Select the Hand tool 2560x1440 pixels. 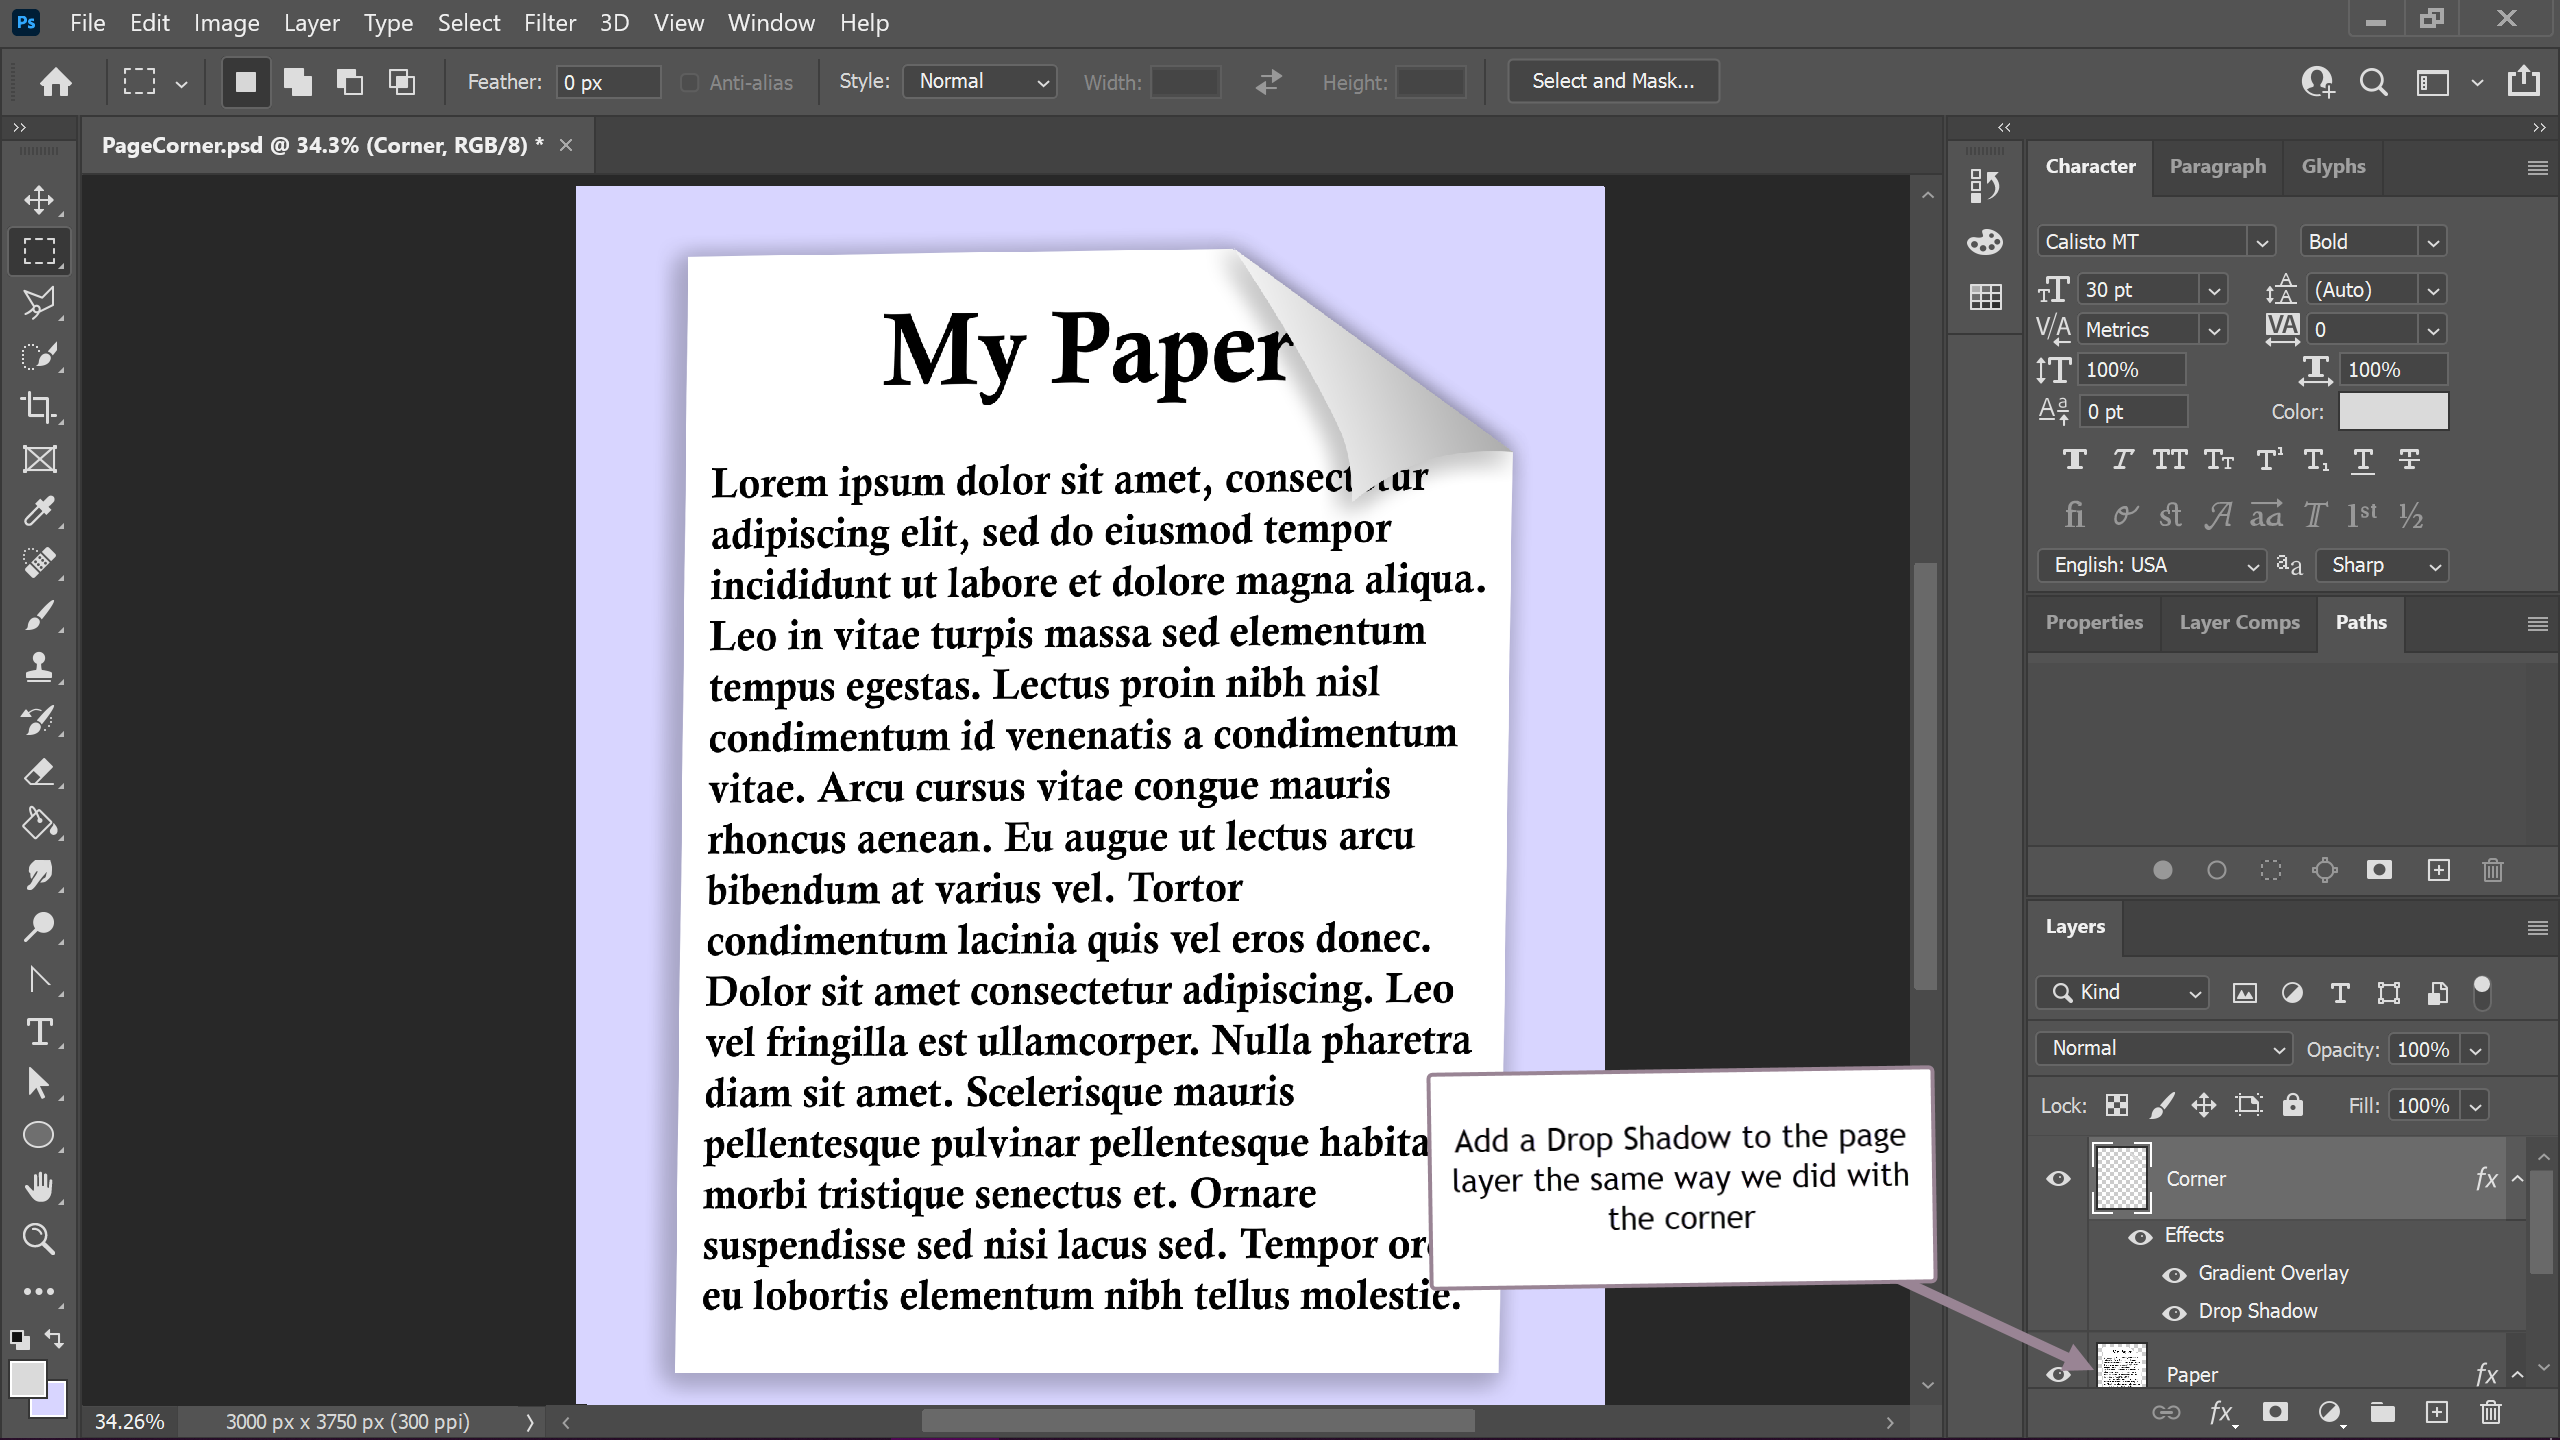pyautogui.click(x=39, y=1187)
